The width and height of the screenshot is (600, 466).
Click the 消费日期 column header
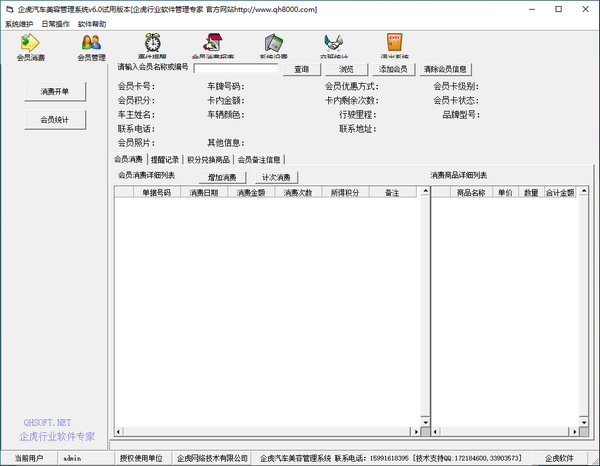pyautogui.click(x=204, y=192)
